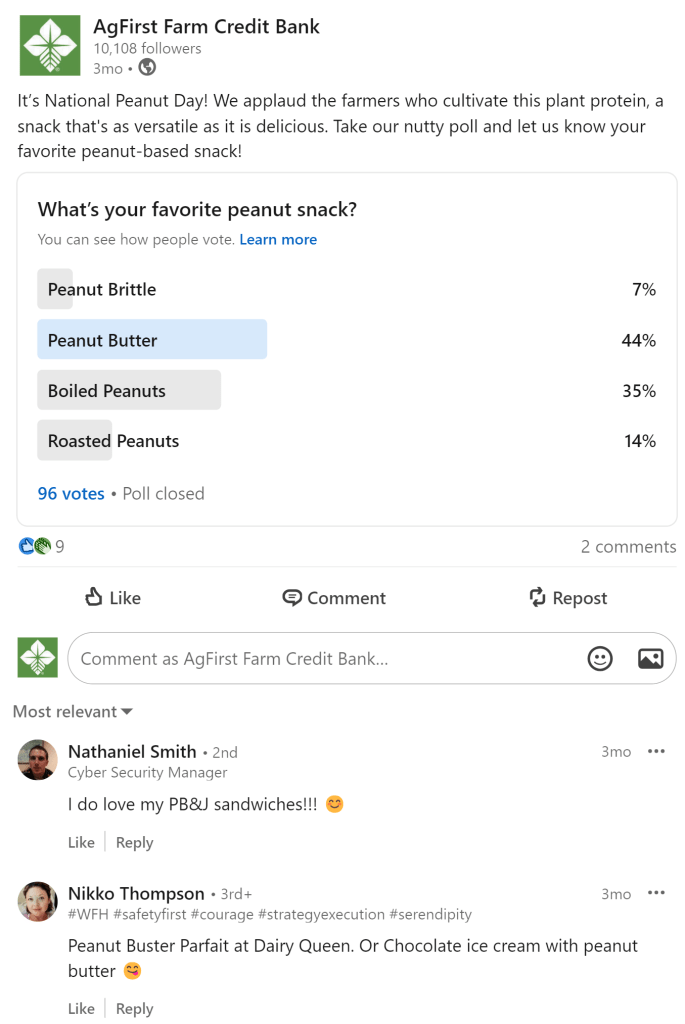View the 96 votes list
The width and height of the screenshot is (685, 1024).
71,493
